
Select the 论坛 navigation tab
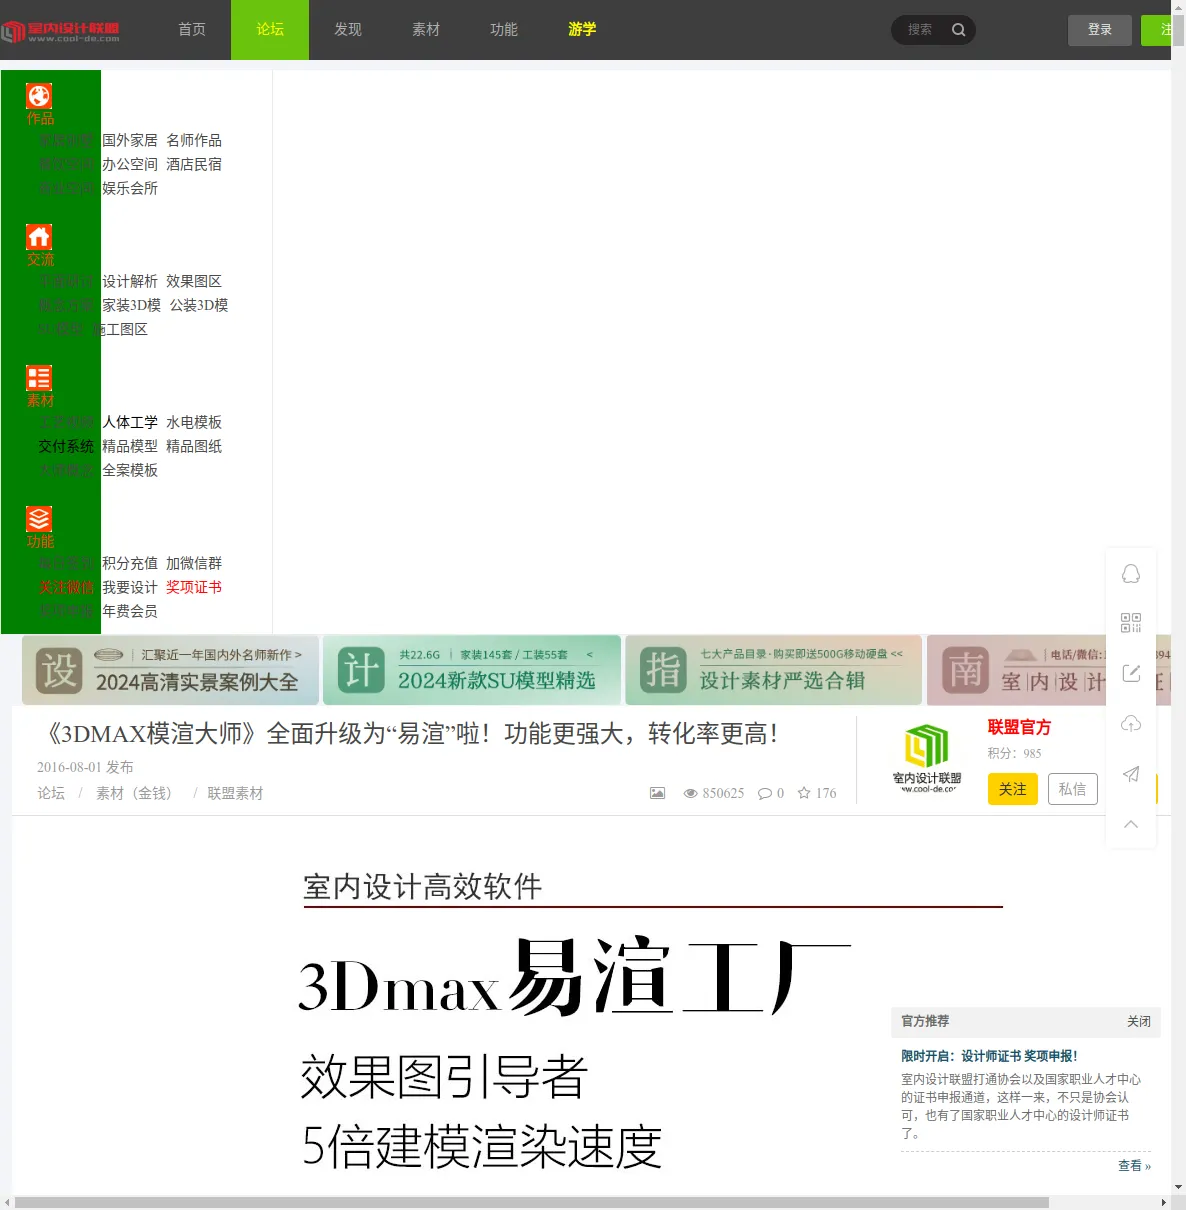point(270,30)
